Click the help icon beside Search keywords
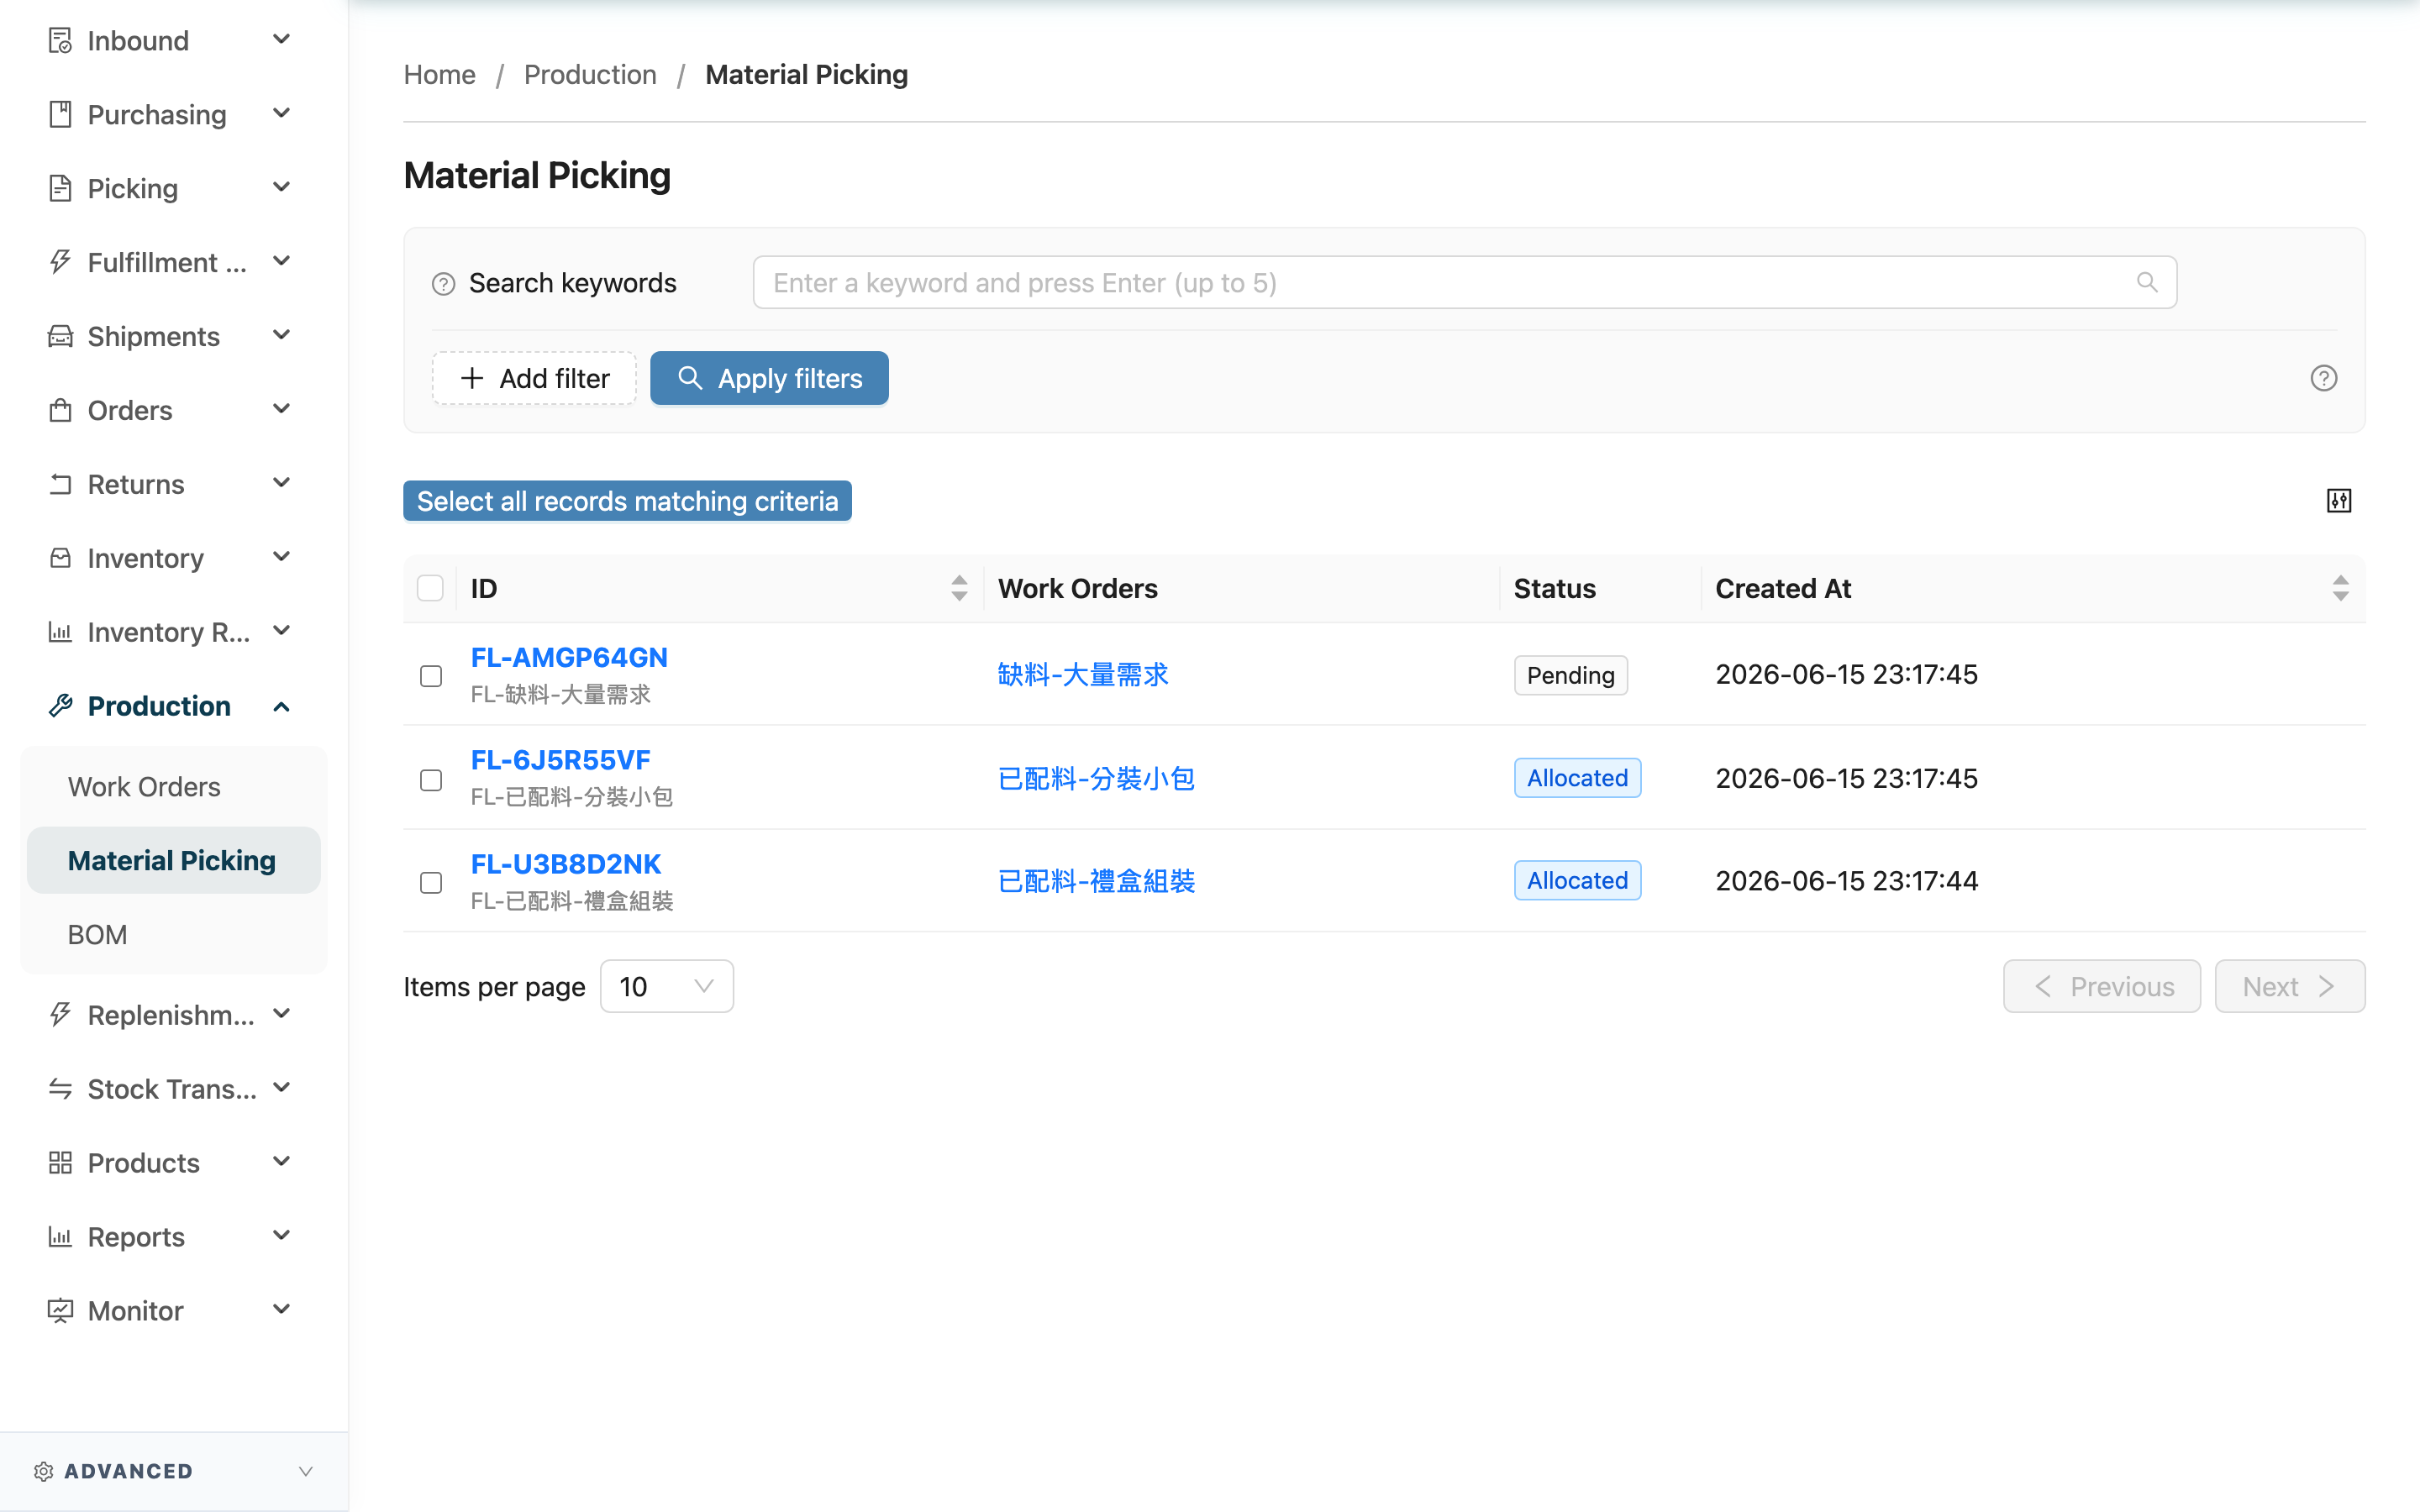The image size is (2420, 1512). click(443, 284)
